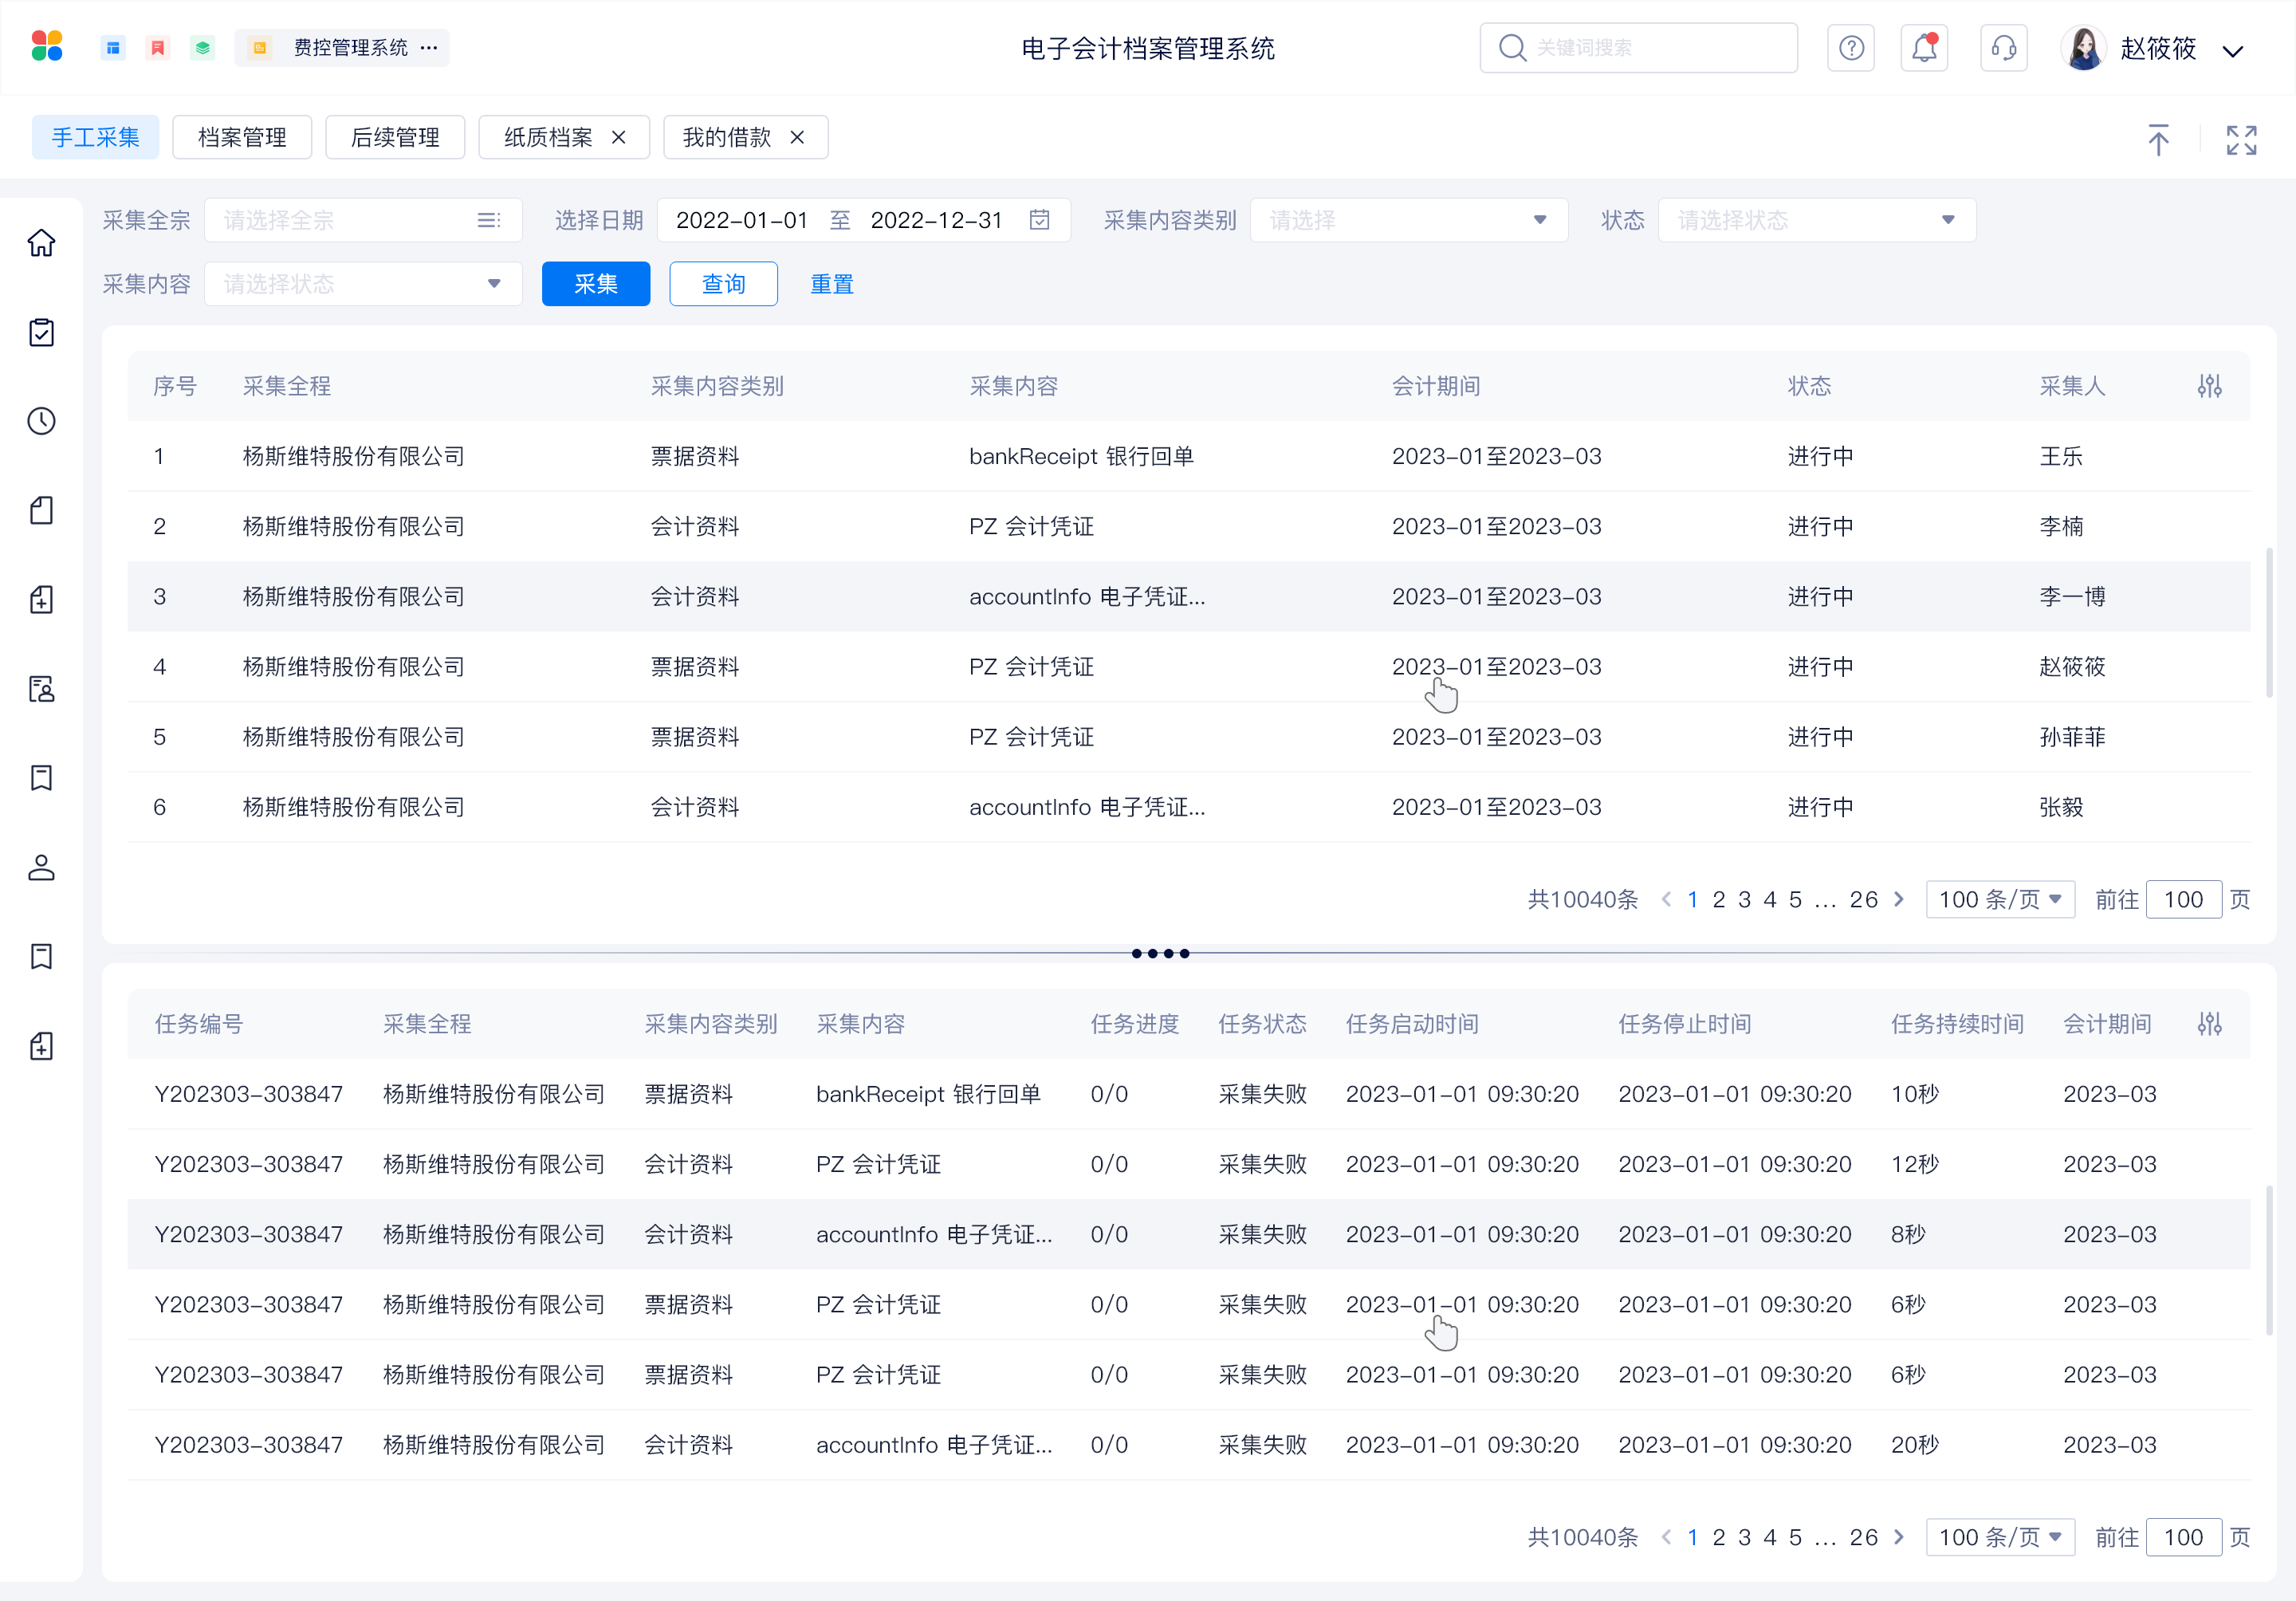Toggle fullscreen expand icon
The width and height of the screenshot is (2296, 1601).
point(2241,140)
